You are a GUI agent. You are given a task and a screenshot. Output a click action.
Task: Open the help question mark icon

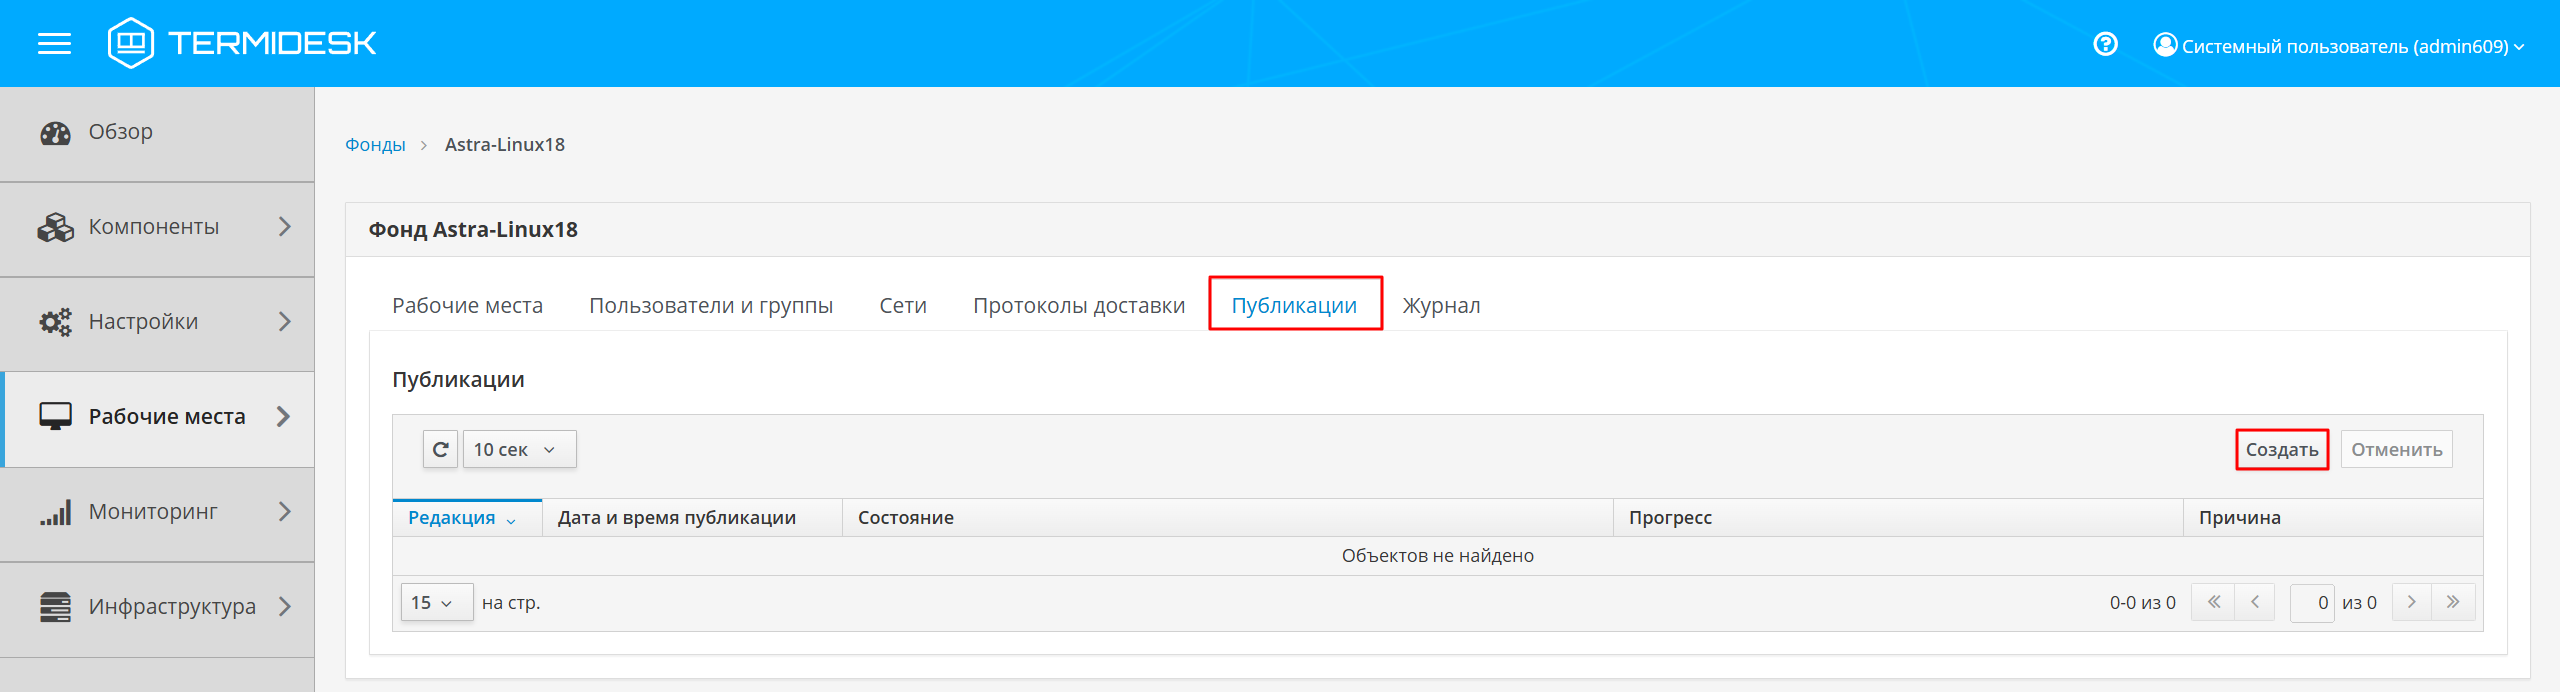click(x=2105, y=44)
